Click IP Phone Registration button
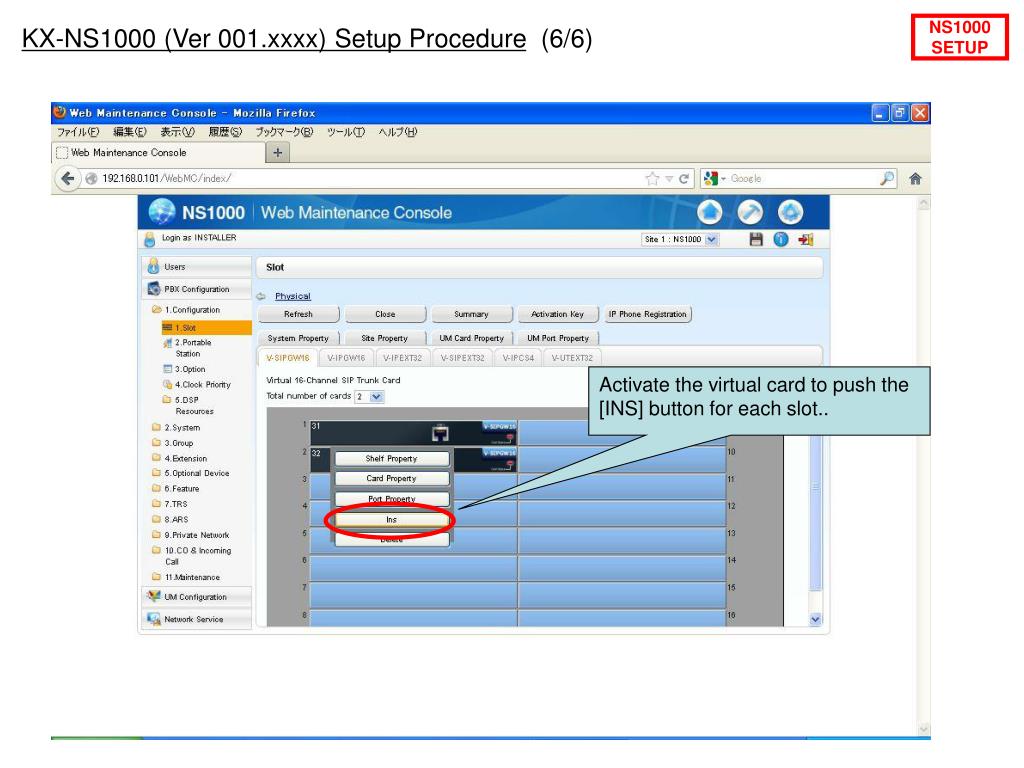Screen dimensions: 1024x768 point(647,314)
